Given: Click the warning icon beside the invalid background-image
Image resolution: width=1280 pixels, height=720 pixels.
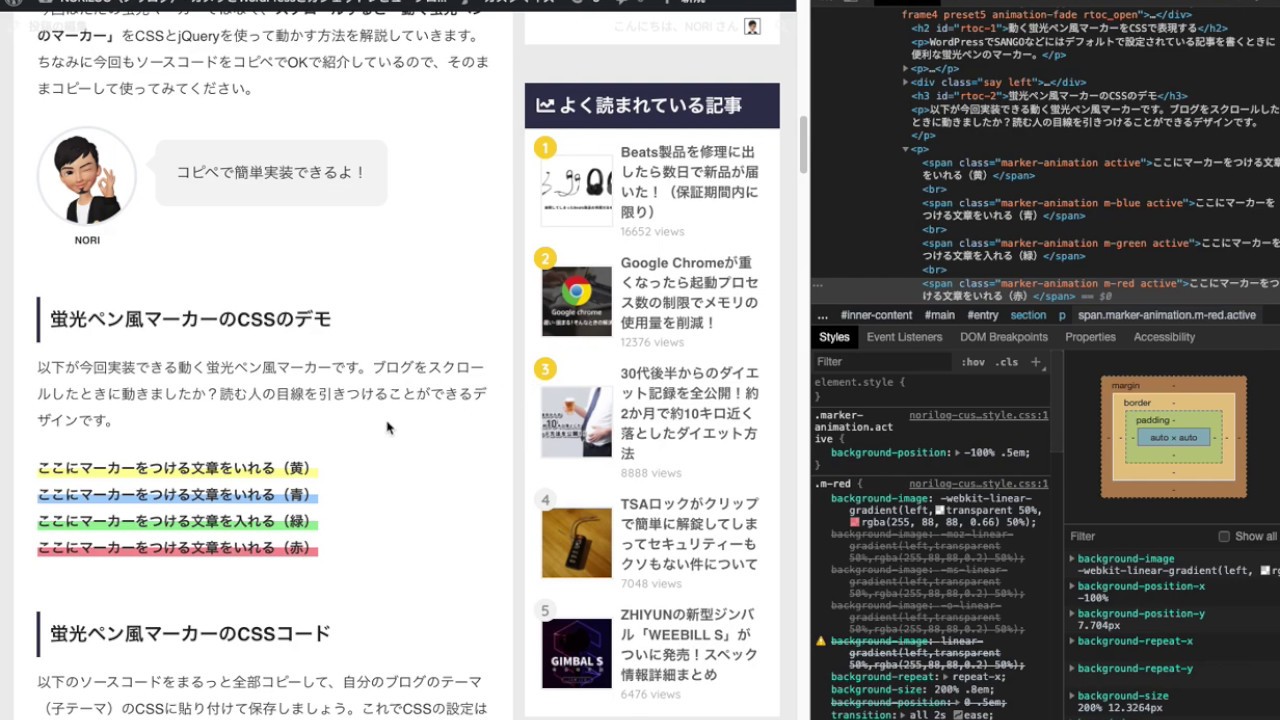Looking at the screenshot, I should (x=821, y=641).
